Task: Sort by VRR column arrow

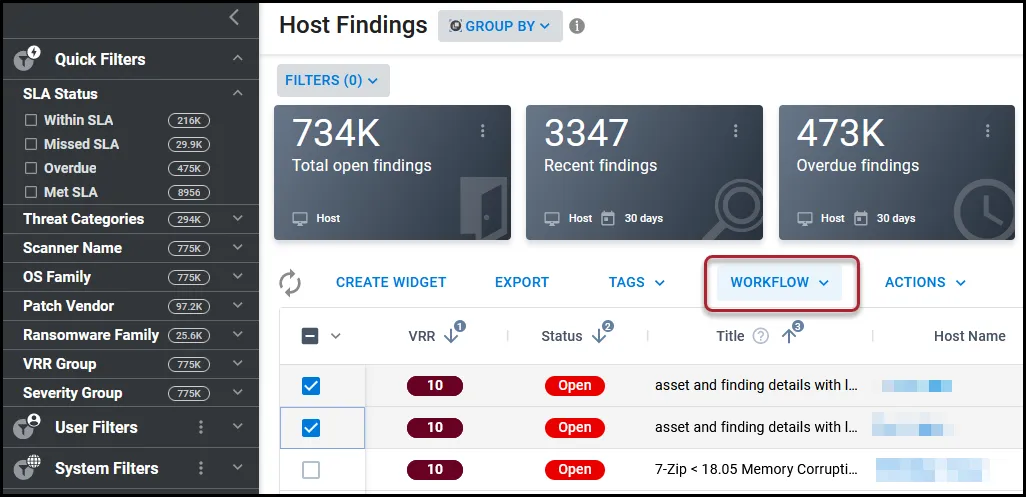Action: pos(450,335)
